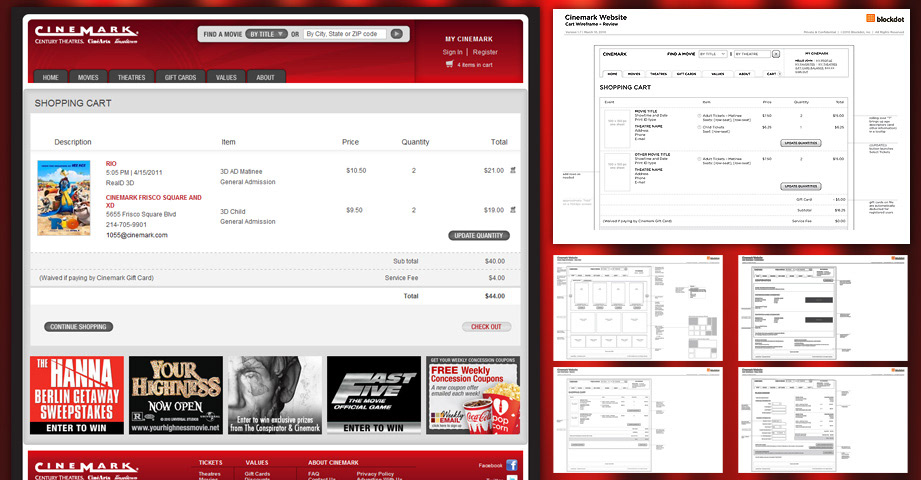Click the About Cinemark footer heading
This screenshot has width=921, height=480.
[333, 463]
